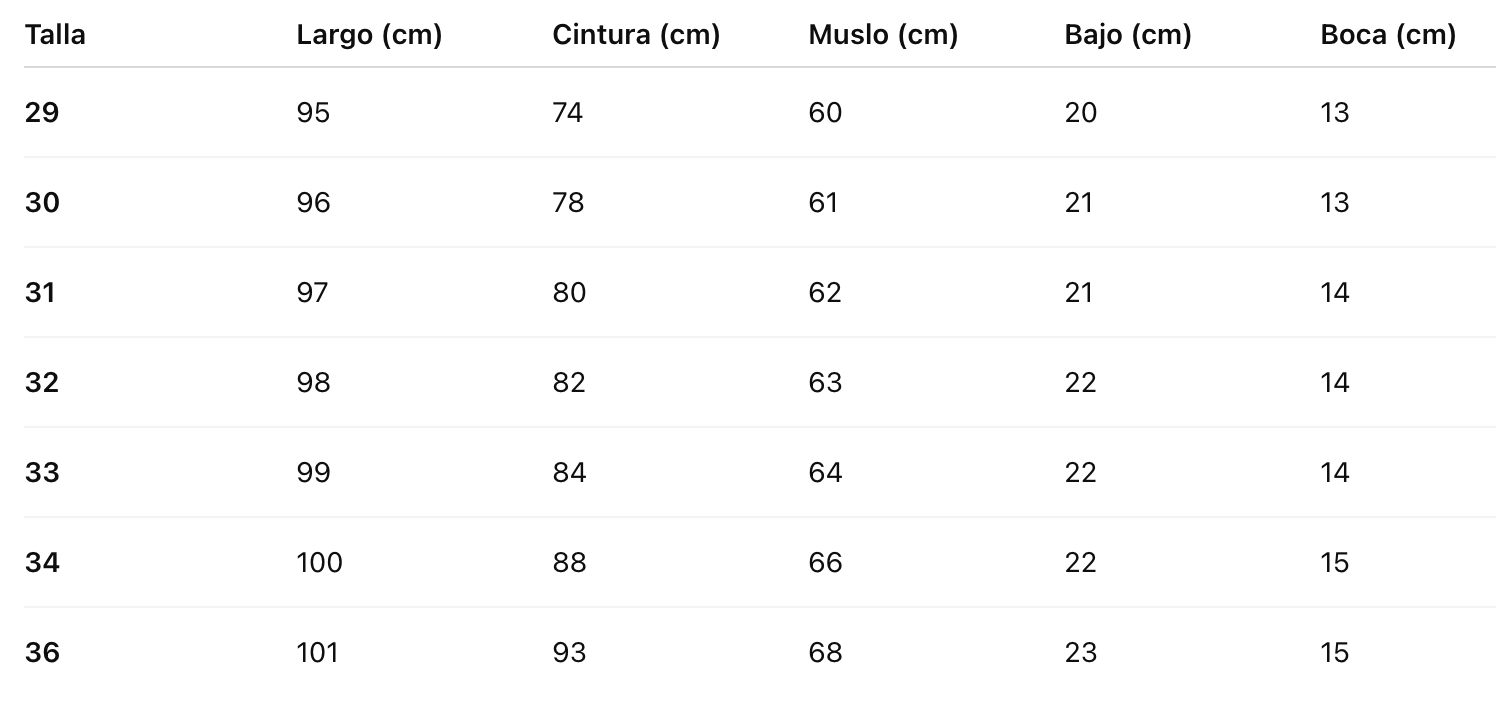The image size is (1496, 716).
Task: Select the size 32 row label
Action: point(42,383)
